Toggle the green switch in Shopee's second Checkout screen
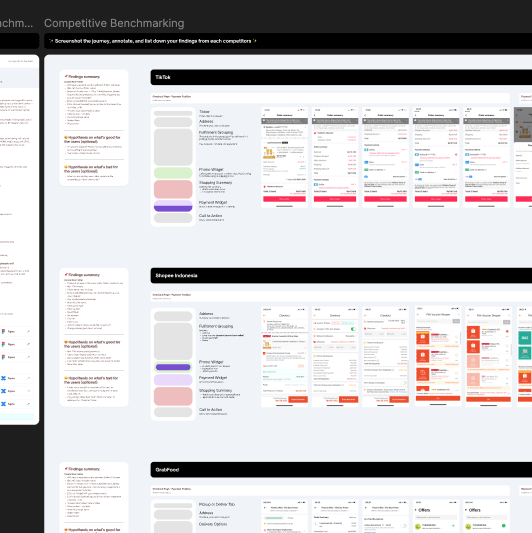Screen dimensions: 532x533 [x=353, y=329]
